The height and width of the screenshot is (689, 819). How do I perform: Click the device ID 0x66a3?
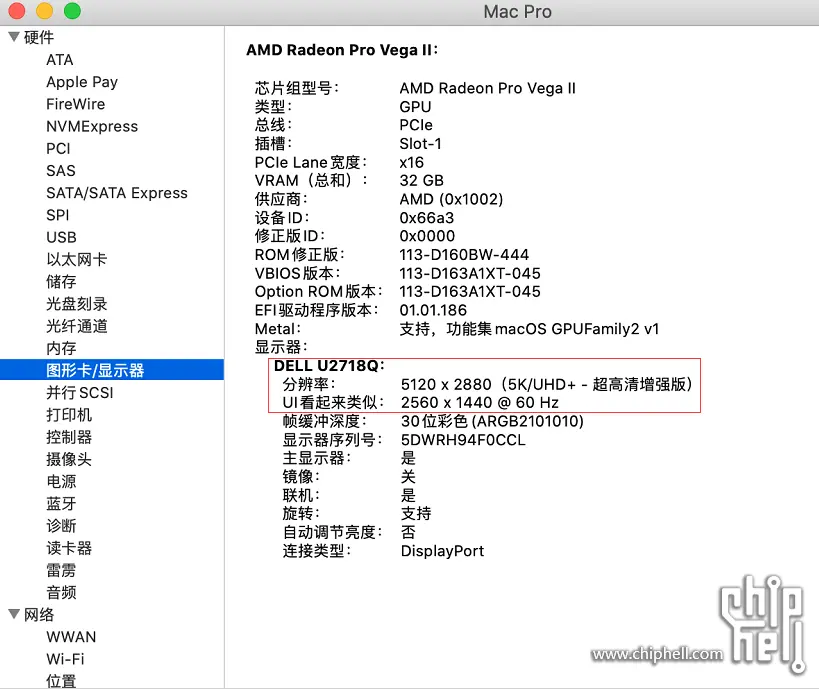[x=427, y=218]
